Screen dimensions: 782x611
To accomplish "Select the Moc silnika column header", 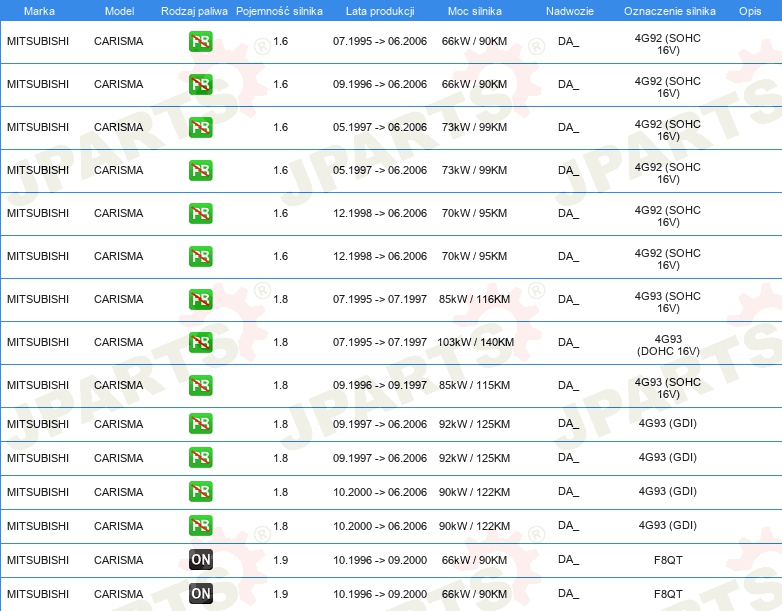I will coord(475,11).
